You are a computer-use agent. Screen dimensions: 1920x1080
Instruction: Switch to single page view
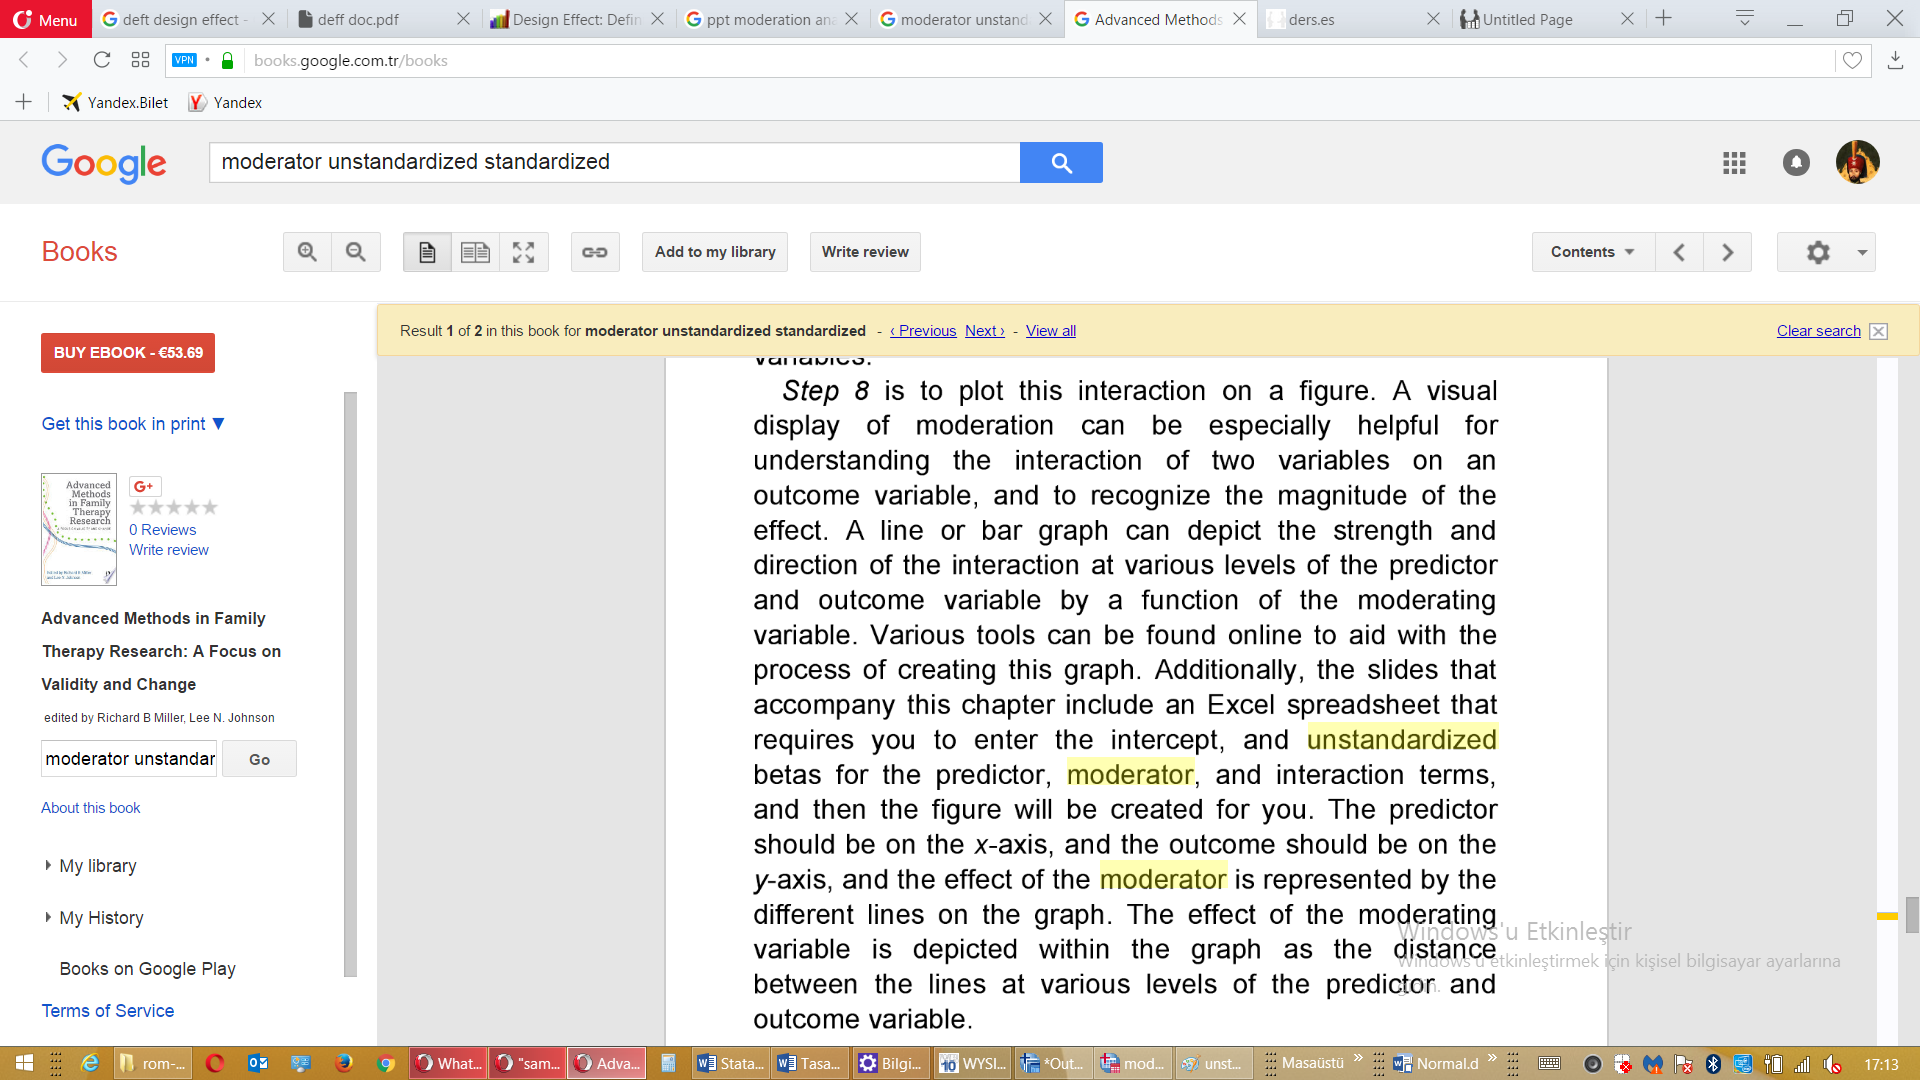point(427,252)
